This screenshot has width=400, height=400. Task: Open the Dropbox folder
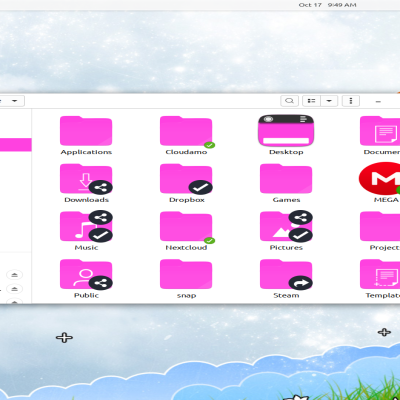pyautogui.click(x=186, y=179)
